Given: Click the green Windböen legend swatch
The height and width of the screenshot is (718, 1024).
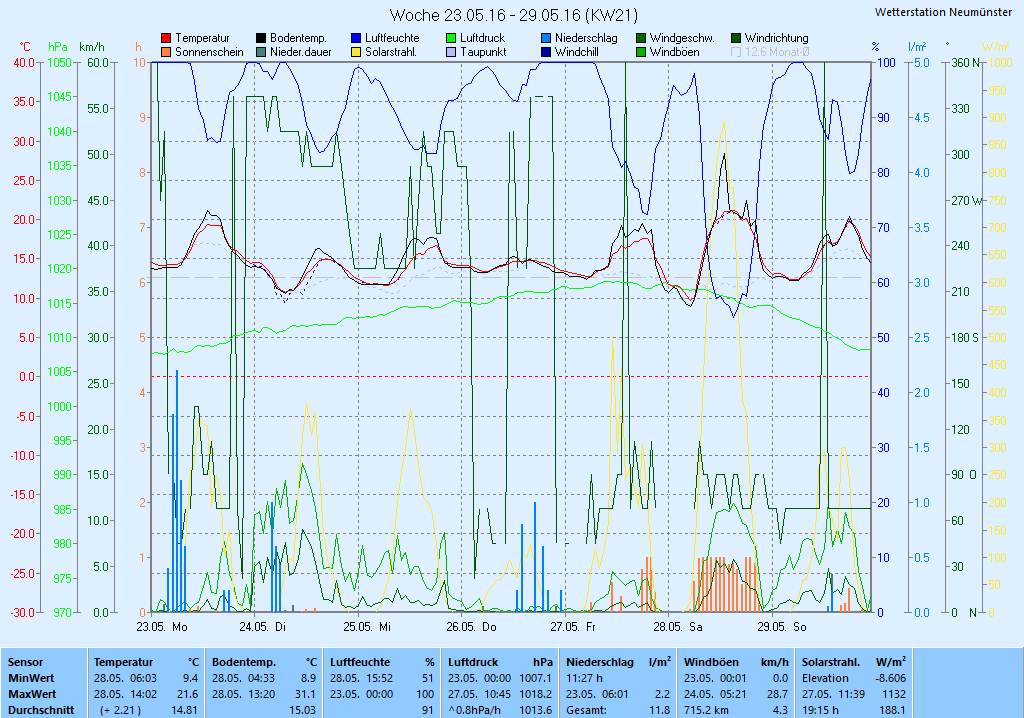Looking at the screenshot, I should click(641, 52).
